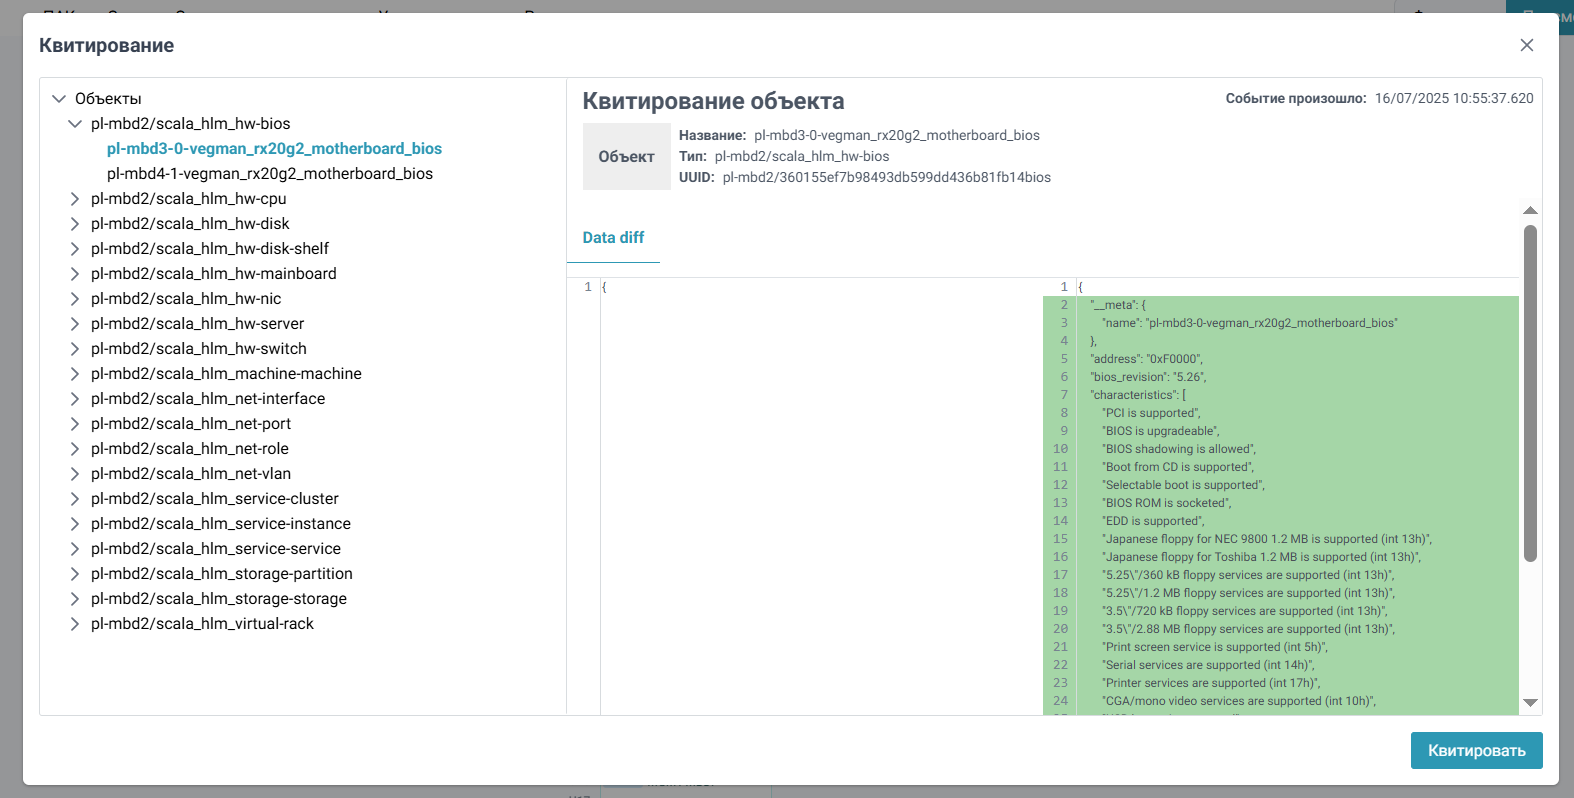Select pl-mbd4-1-vegman_rx20g2_motherboard_bios object
Viewport: 1574px width, 798px height.
coord(270,174)
